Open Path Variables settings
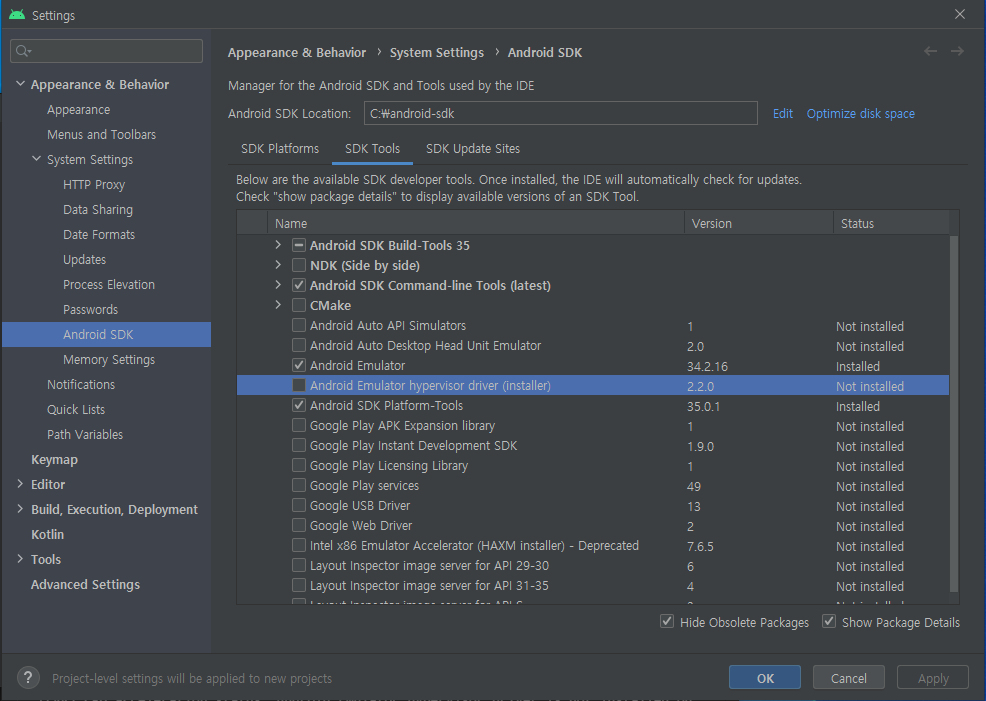Screen dimensions: 986x701 click(x=85, y=434)
